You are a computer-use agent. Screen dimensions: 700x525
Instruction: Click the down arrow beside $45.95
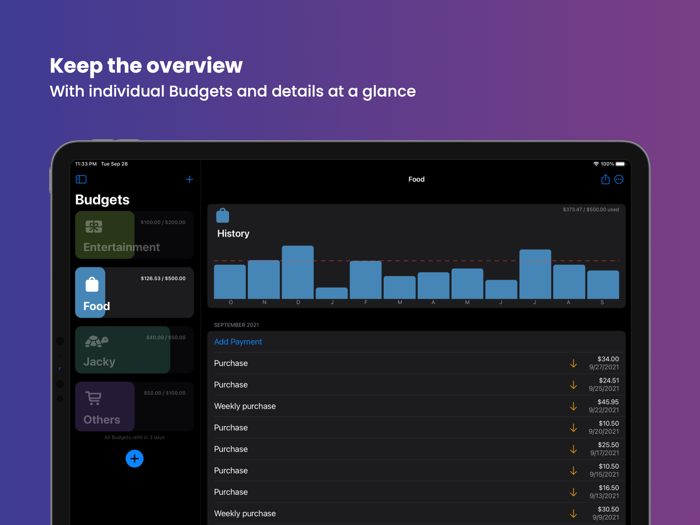pos(573,406)
